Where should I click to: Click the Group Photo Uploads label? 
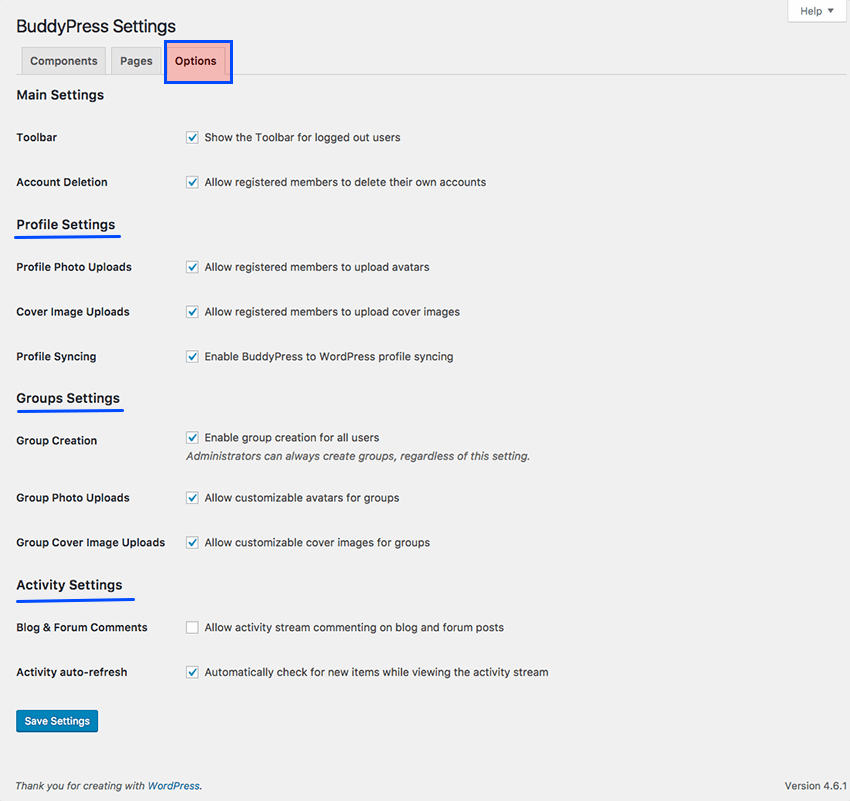[x=73, y=498]
